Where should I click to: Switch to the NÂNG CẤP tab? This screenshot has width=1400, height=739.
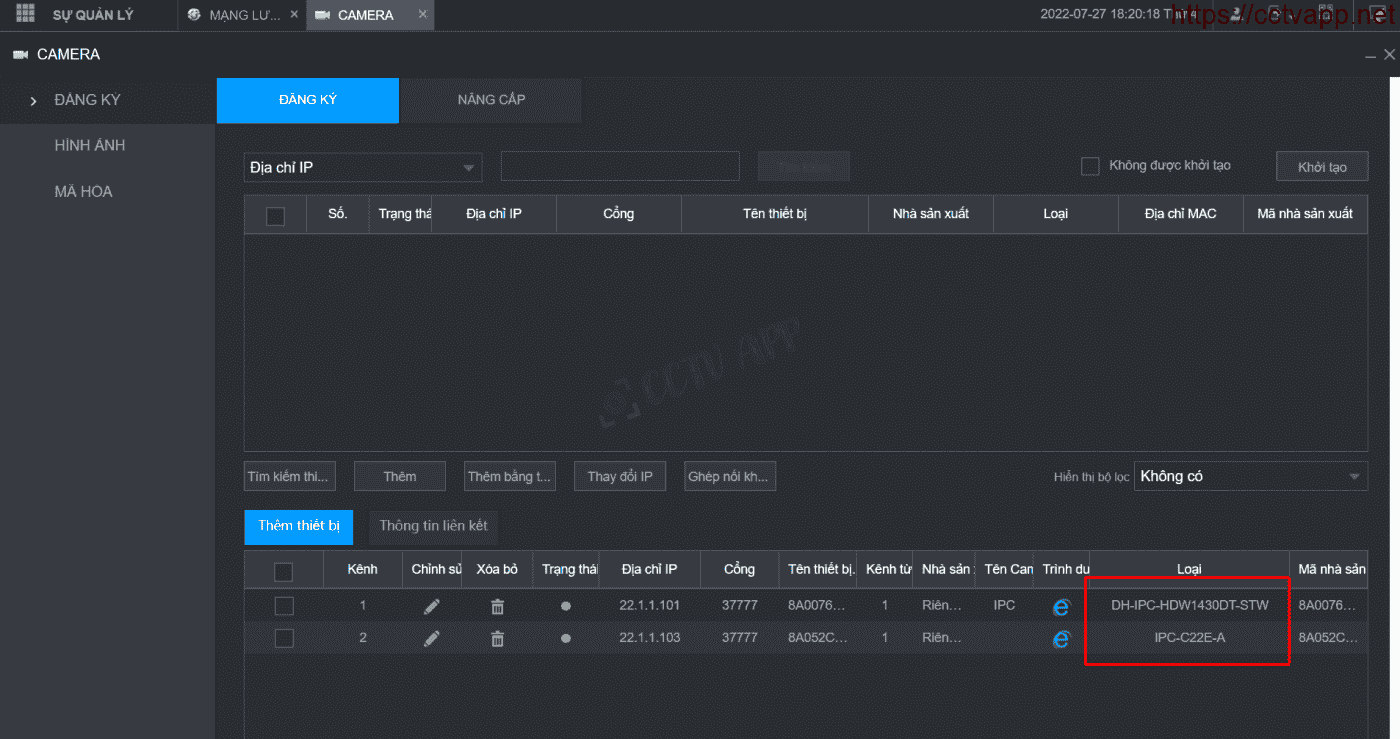491,100
